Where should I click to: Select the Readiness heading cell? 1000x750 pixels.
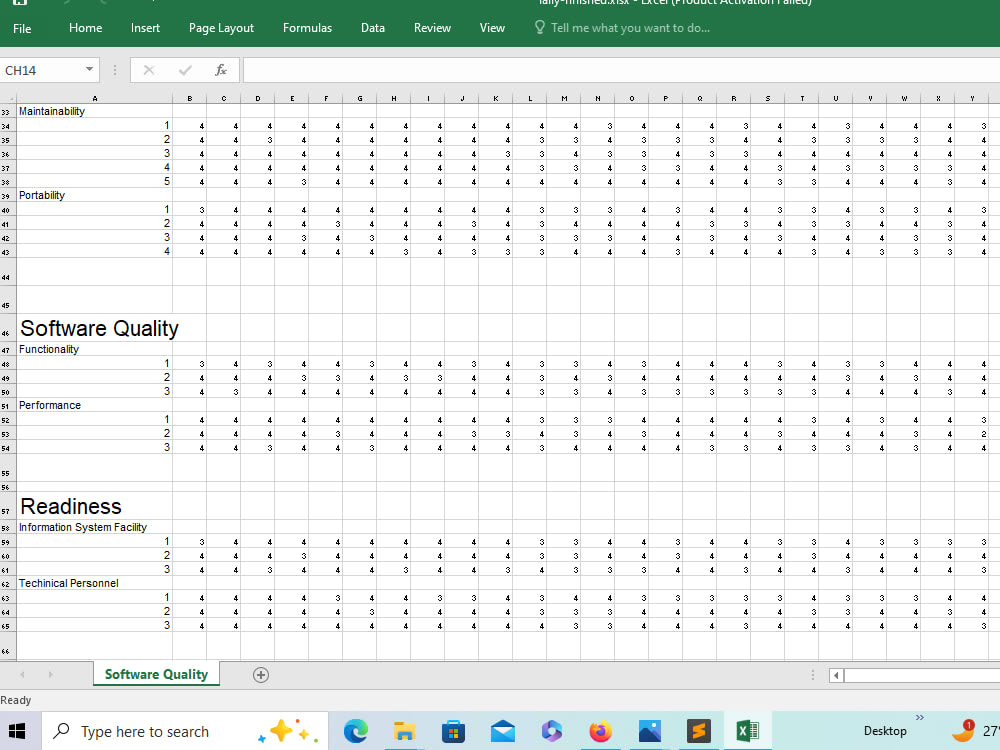coord(94,506)
